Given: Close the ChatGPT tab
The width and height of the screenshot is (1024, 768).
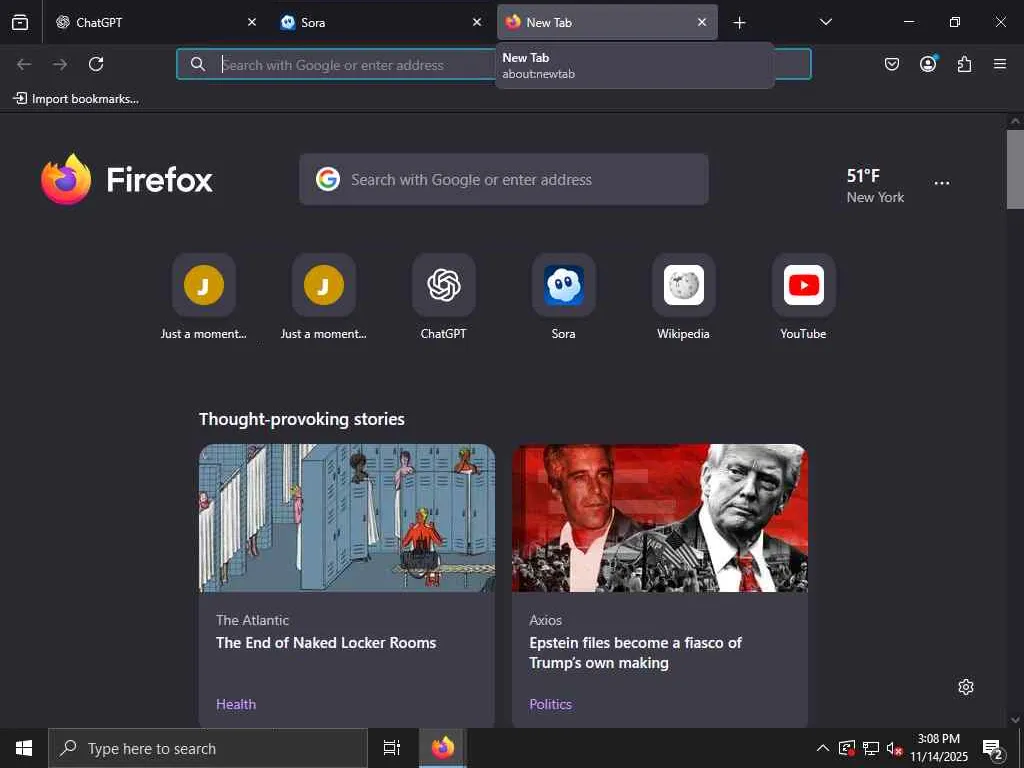Looking at the screenshot, I should click(x=252, y=22).
